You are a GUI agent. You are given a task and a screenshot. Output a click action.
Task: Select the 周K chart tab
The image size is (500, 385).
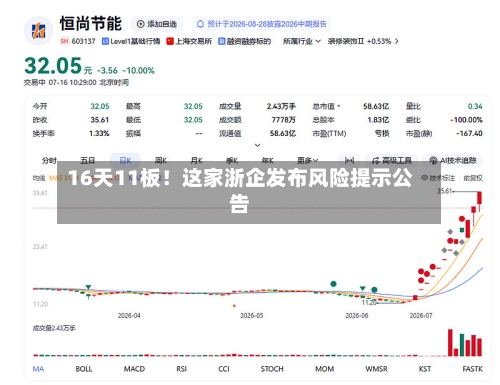pyautogui.click(x=161, y=161)
